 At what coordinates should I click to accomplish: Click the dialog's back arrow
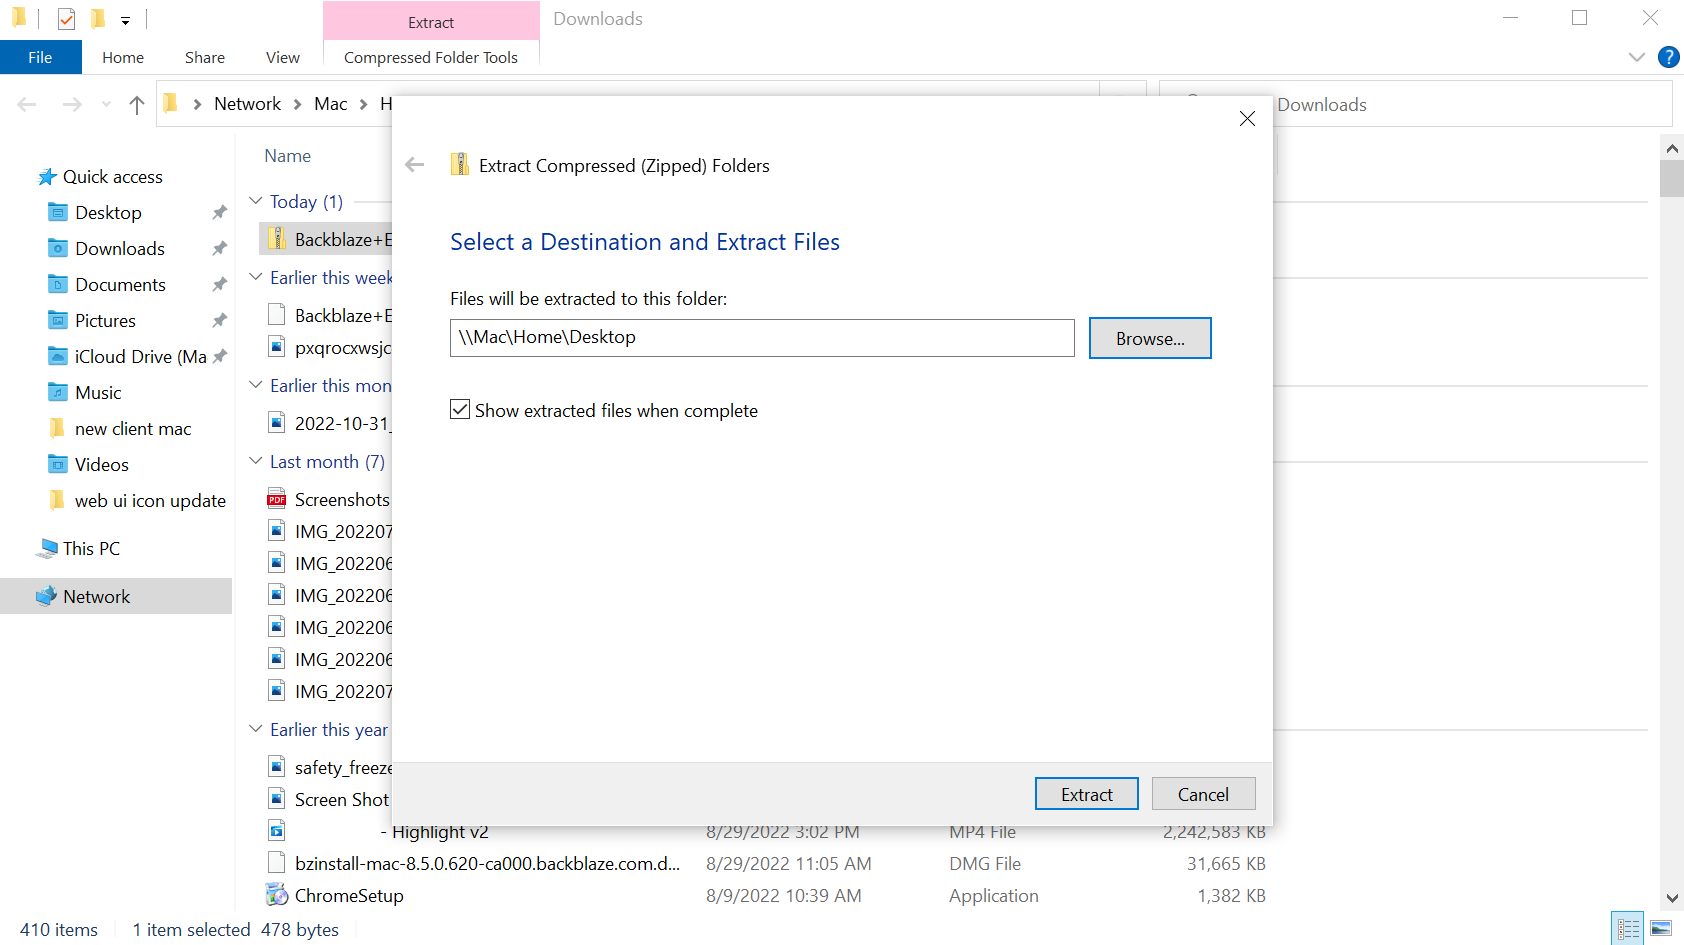pyautogui.click(x=415, y=165)
